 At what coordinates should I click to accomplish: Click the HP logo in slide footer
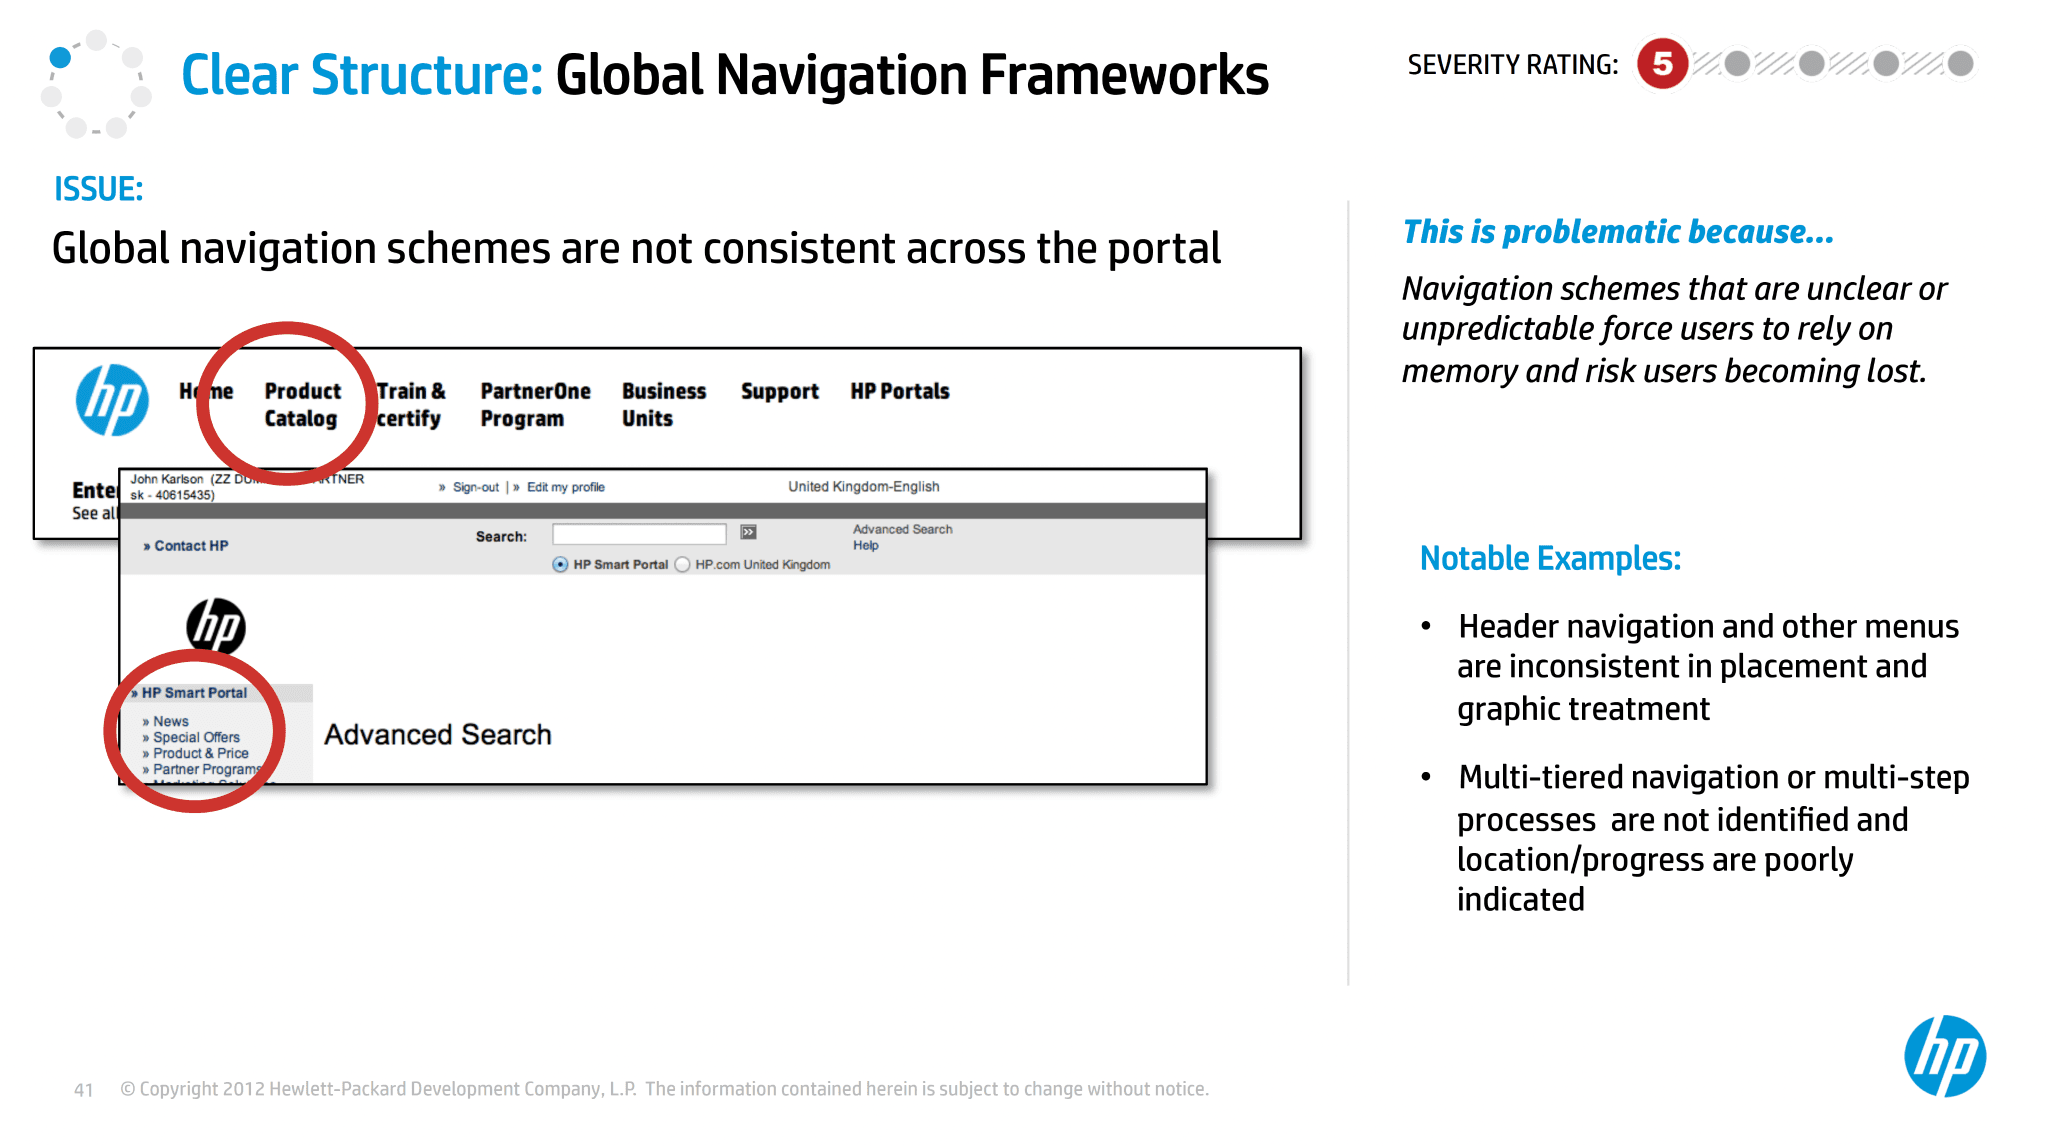click(x=1944, y=1056)
